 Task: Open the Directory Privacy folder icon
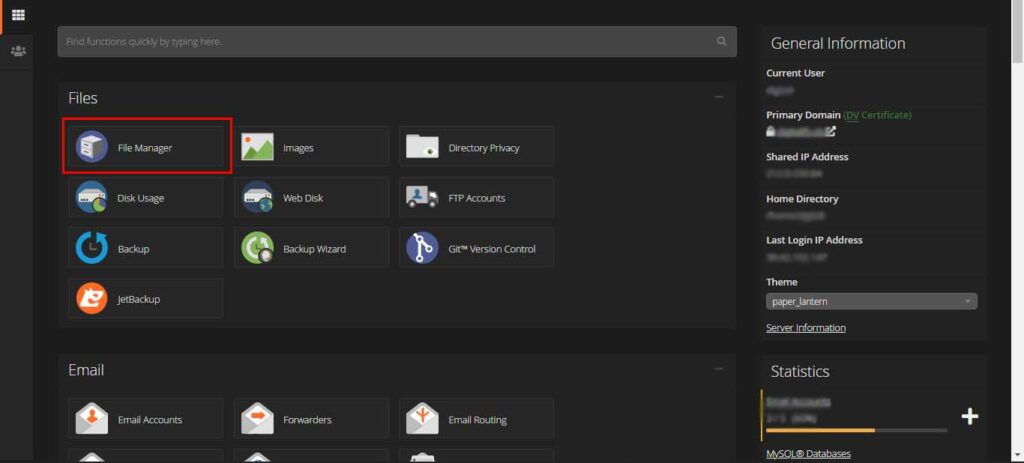(423, 146)
